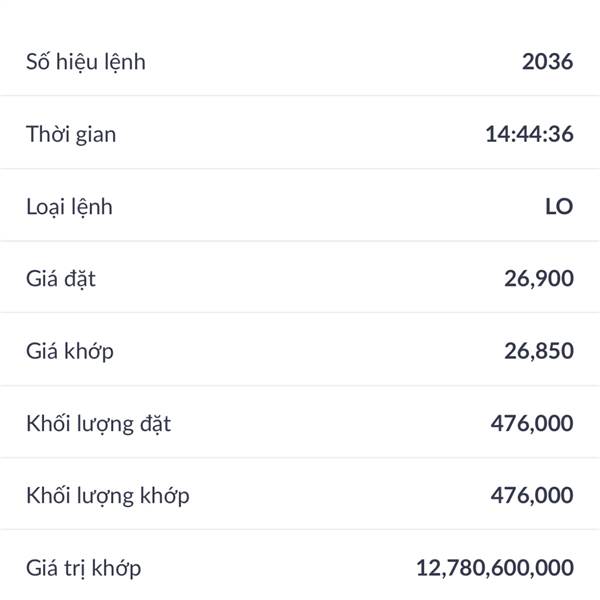Select the time value 14:44:36
This screenshot has height=600, width=600.
(529, 134)
